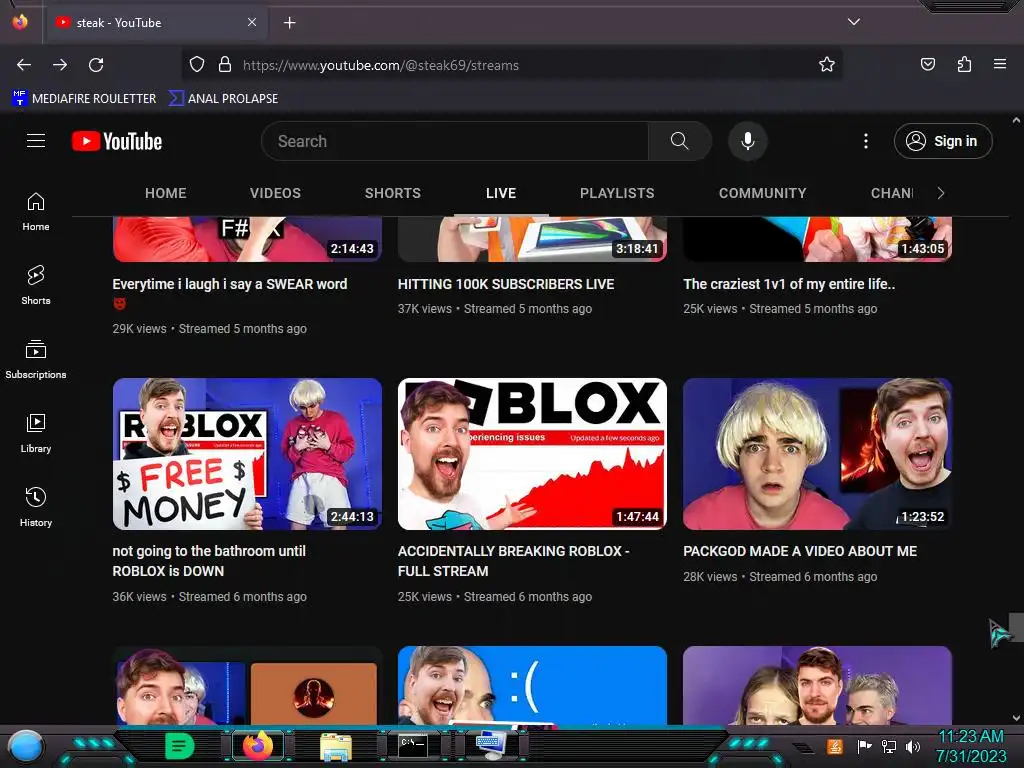Reload the page with the refresh icon
This screenshot has width=1024, height=768.
[x=96, y=65]
